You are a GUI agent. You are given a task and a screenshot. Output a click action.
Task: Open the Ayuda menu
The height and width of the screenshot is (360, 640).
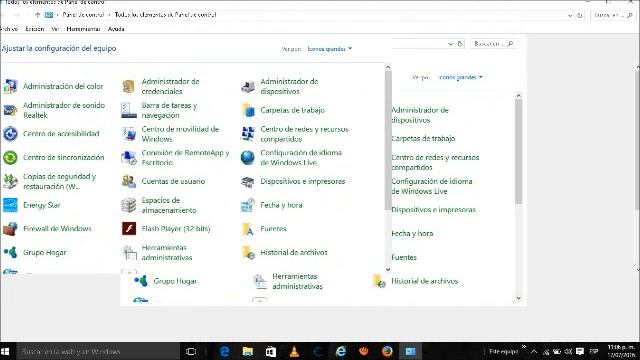(116, 29)
